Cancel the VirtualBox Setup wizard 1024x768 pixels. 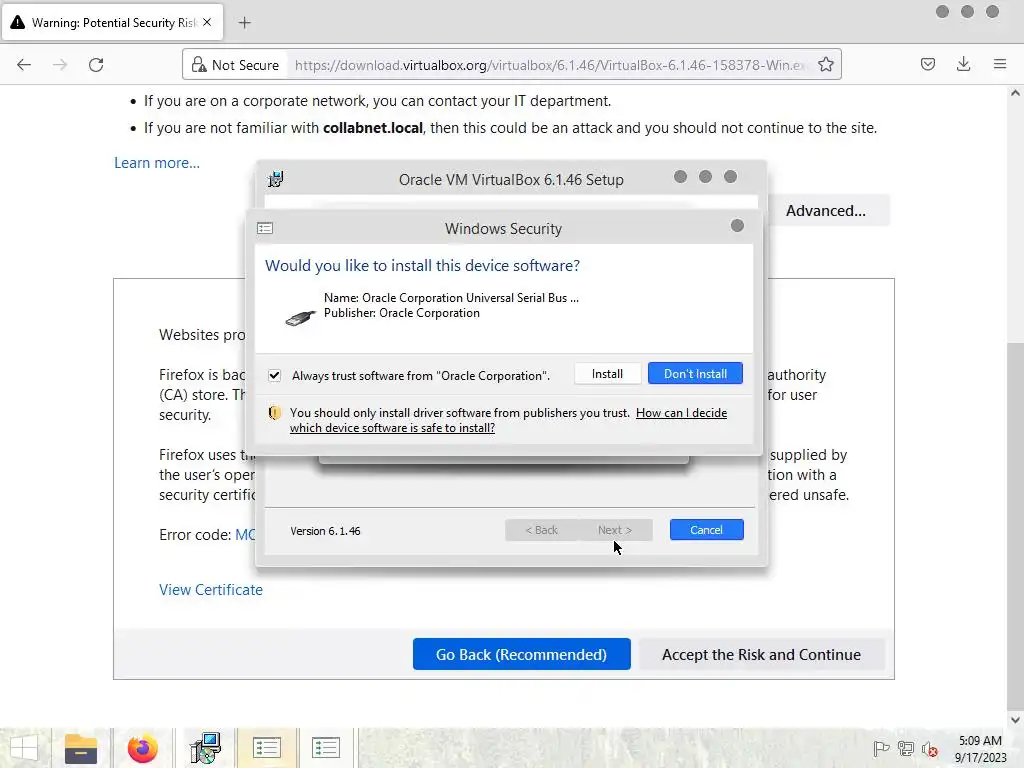[x=707, y=530]
